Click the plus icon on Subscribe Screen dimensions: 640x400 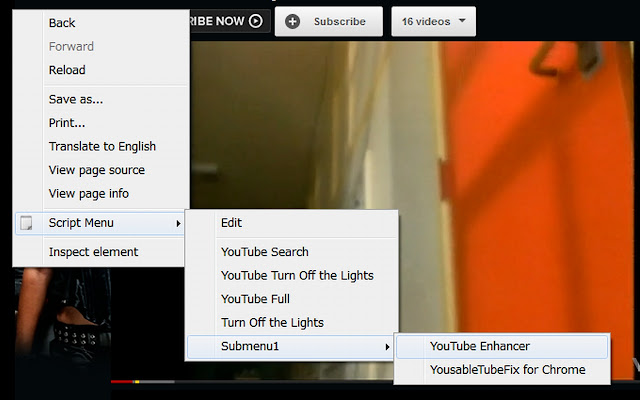point(292,22)
